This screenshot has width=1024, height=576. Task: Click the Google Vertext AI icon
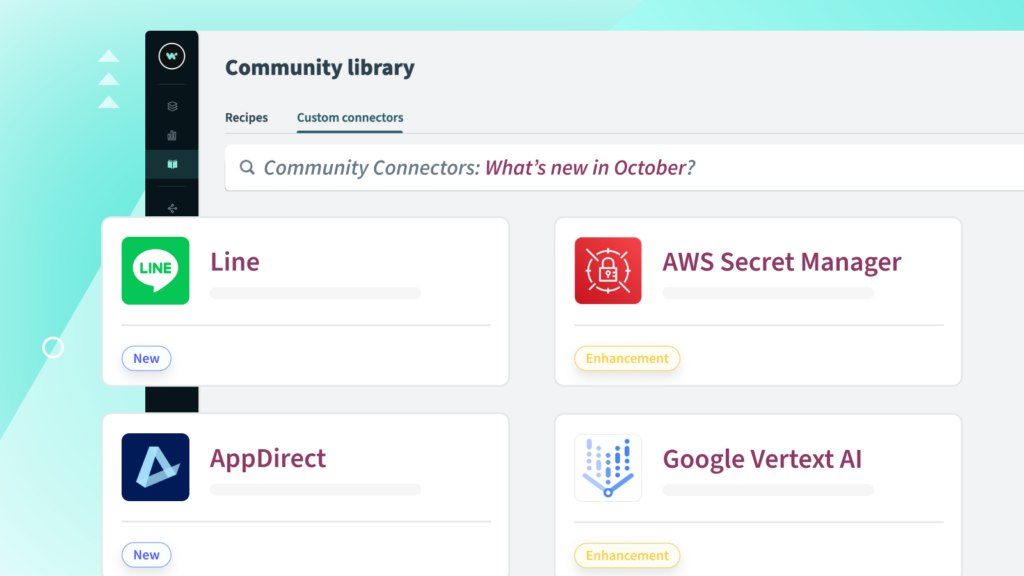pos(607,467)
